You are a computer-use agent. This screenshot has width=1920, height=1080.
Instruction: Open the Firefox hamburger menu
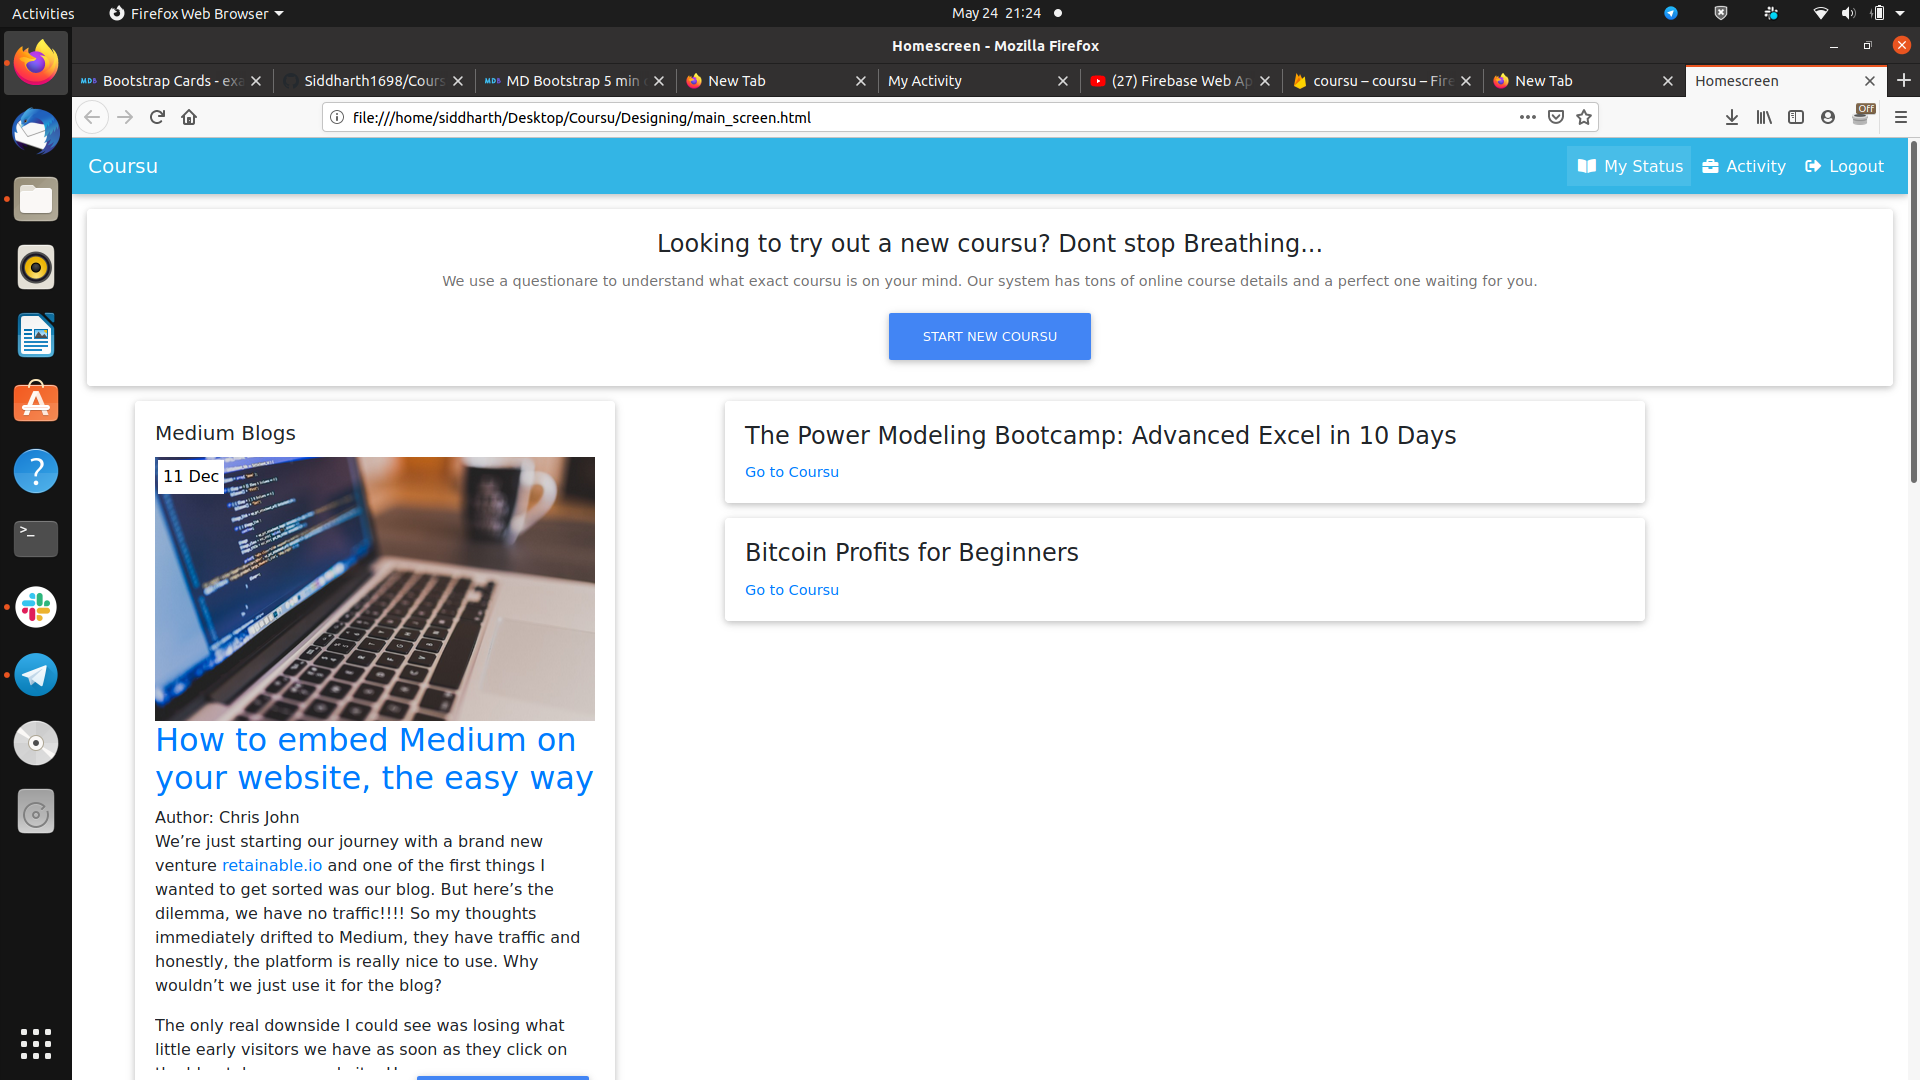pyautogui.click(x=1901, y=117)
